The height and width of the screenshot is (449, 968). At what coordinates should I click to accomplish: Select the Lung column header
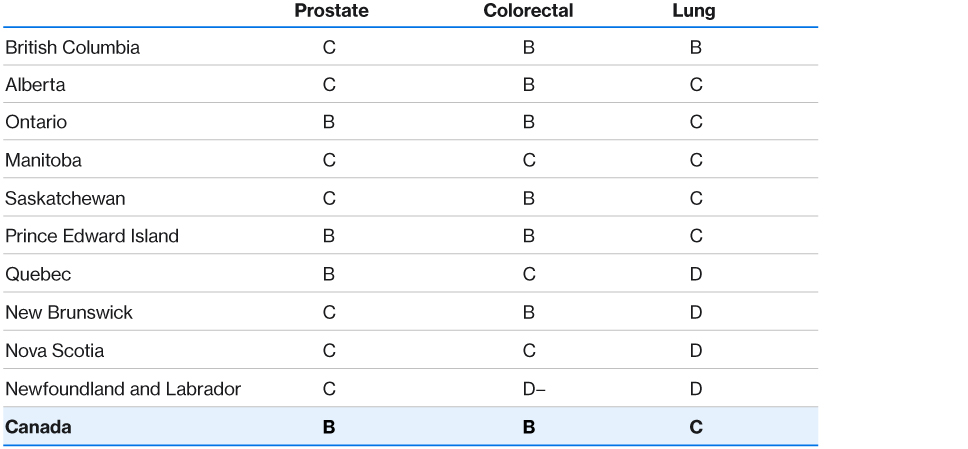(x=695, y=11)
